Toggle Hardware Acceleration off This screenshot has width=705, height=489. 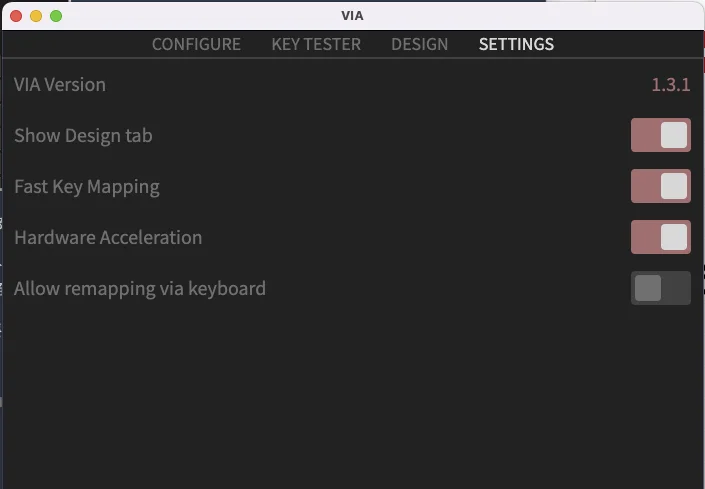coord(660,237)
